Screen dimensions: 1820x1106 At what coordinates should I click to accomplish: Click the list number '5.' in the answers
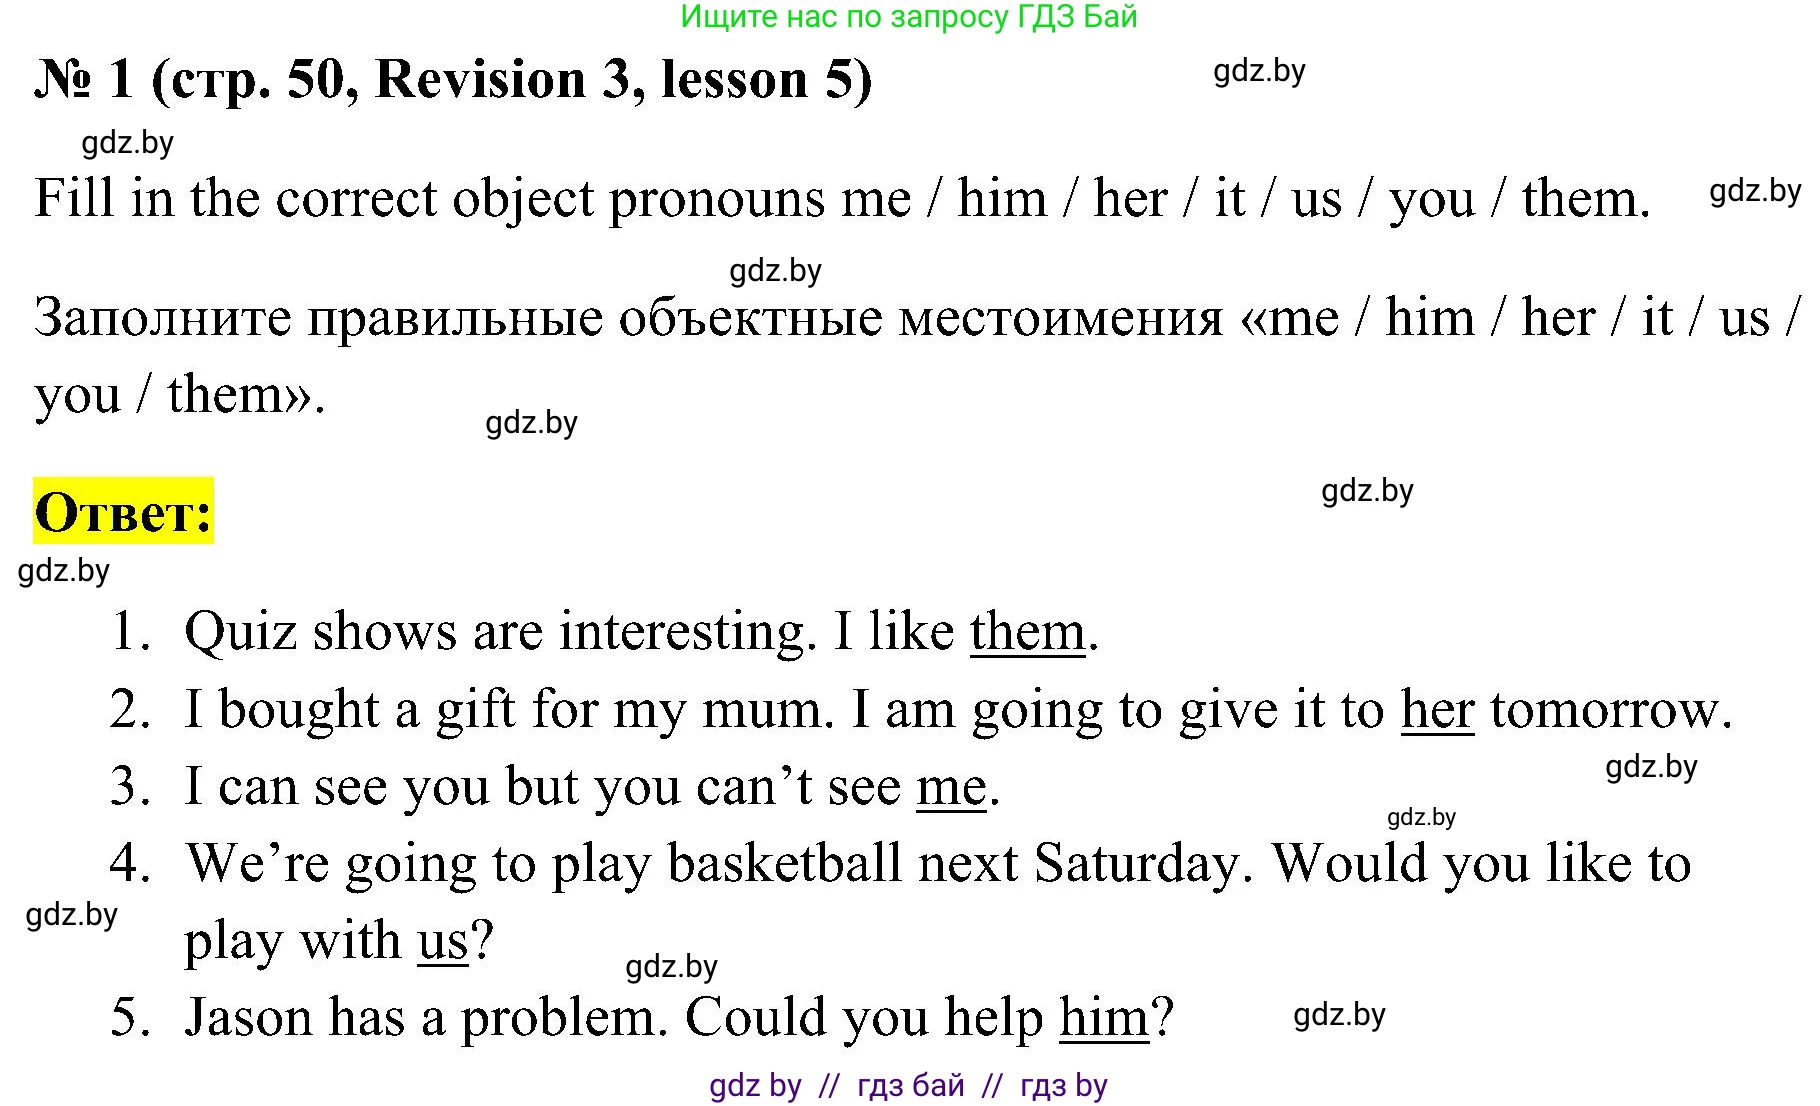[130, 1018]
